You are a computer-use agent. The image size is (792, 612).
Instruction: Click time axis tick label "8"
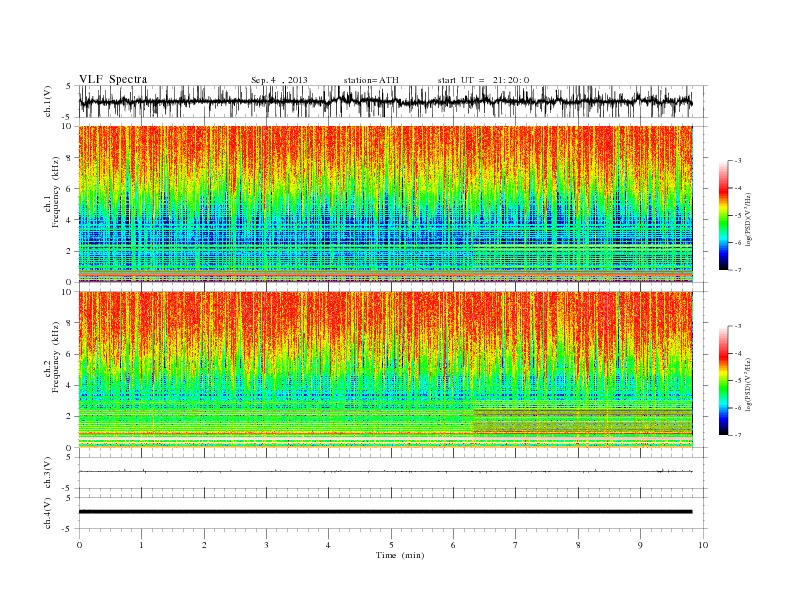coord(578,545)
